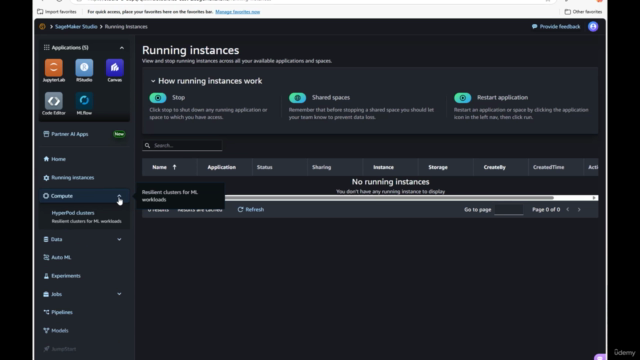Click the search magnifier icon
Screen dimensions: 640x360
[147, 145]
